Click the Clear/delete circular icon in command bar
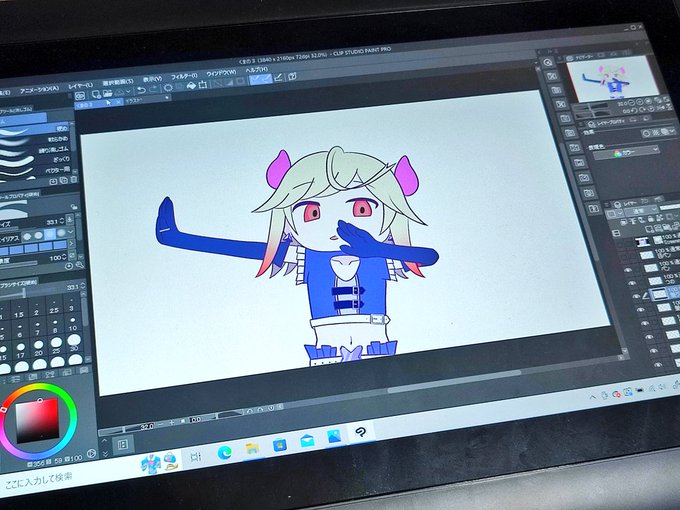Image resolution: width=680 pixels, height=510 pixels. click(168, 88)
